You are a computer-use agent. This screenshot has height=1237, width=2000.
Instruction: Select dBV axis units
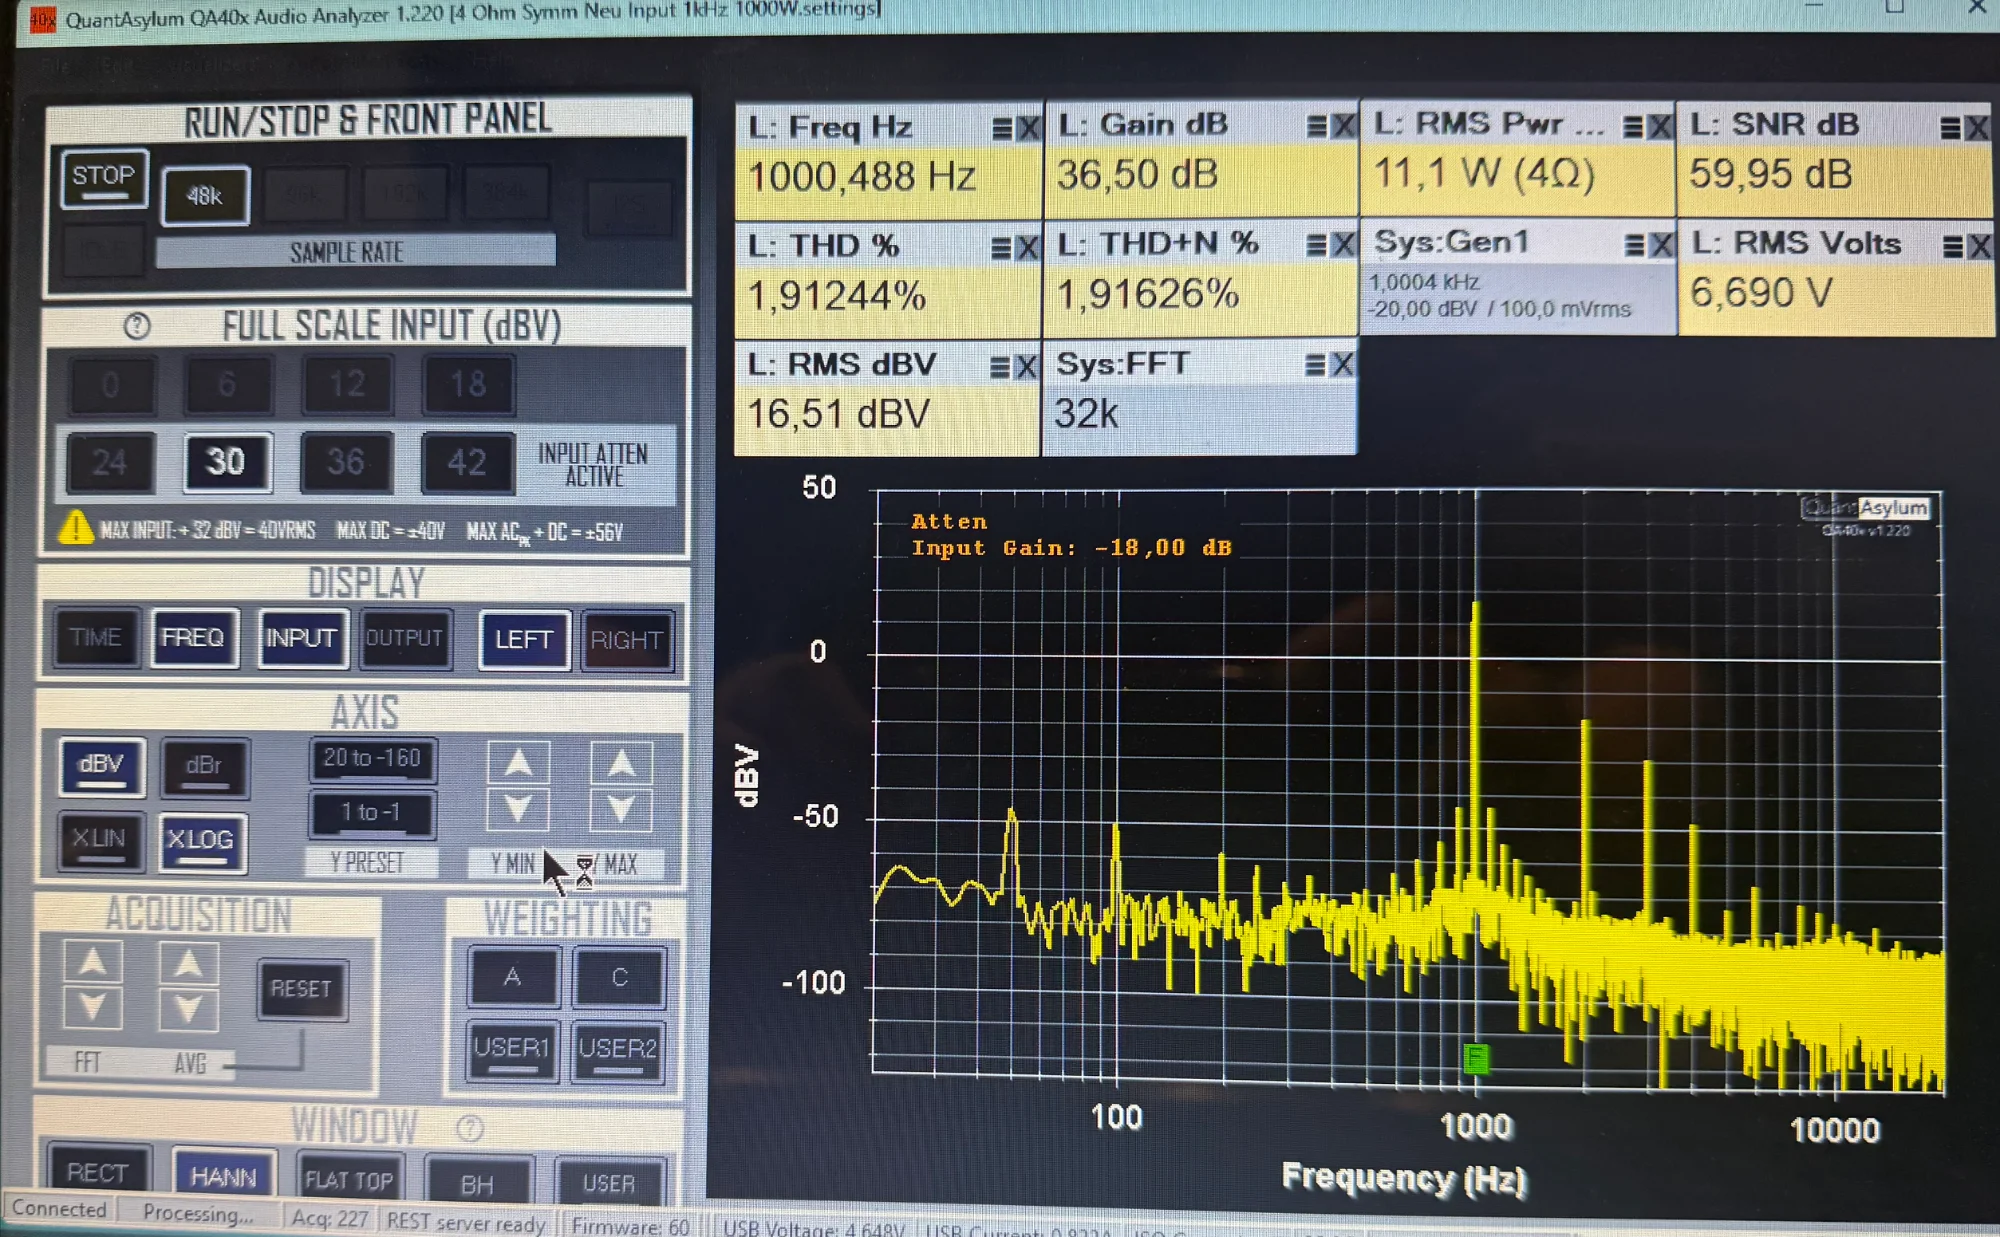click(102, 767)
